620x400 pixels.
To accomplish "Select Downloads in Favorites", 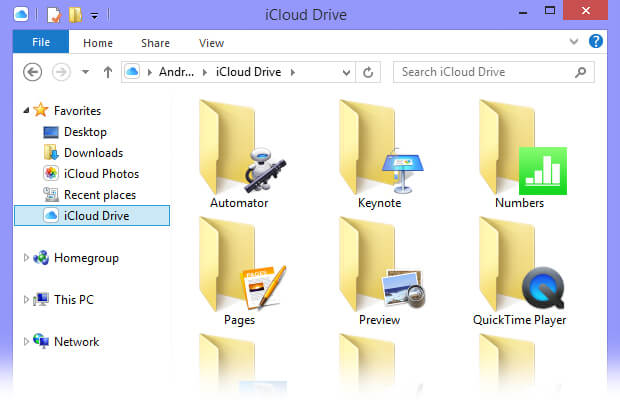I will [93, 153].
